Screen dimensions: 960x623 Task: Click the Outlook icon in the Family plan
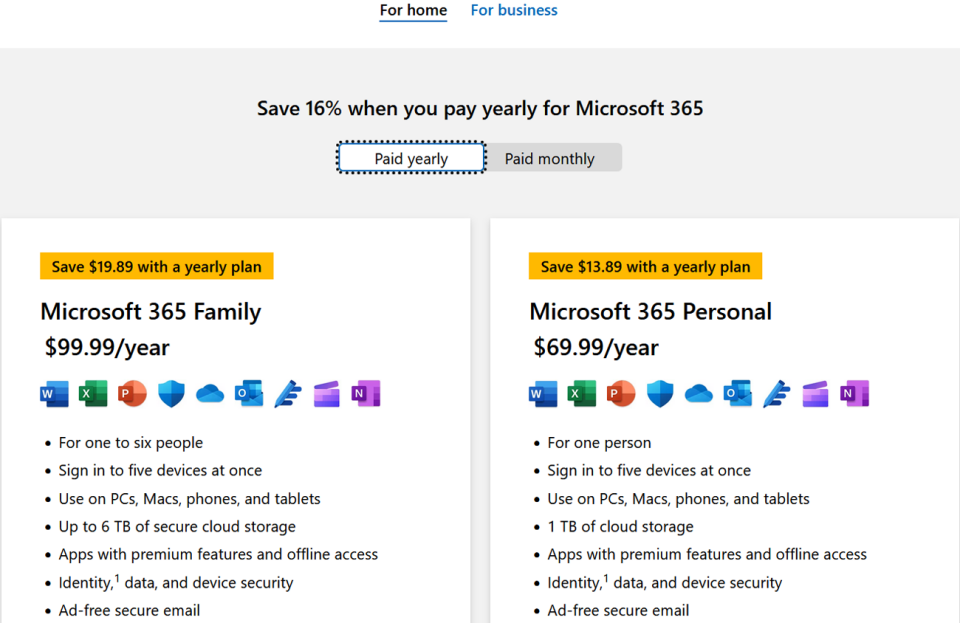(248, 393)
